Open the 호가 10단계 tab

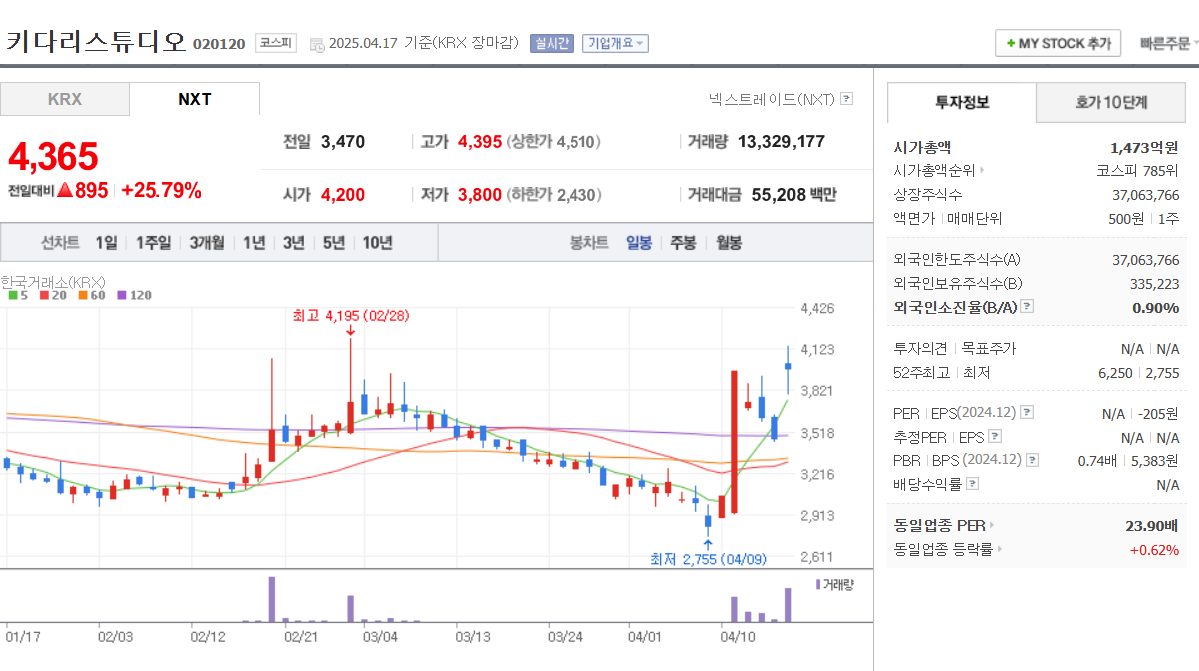(x=1110, y=102)
